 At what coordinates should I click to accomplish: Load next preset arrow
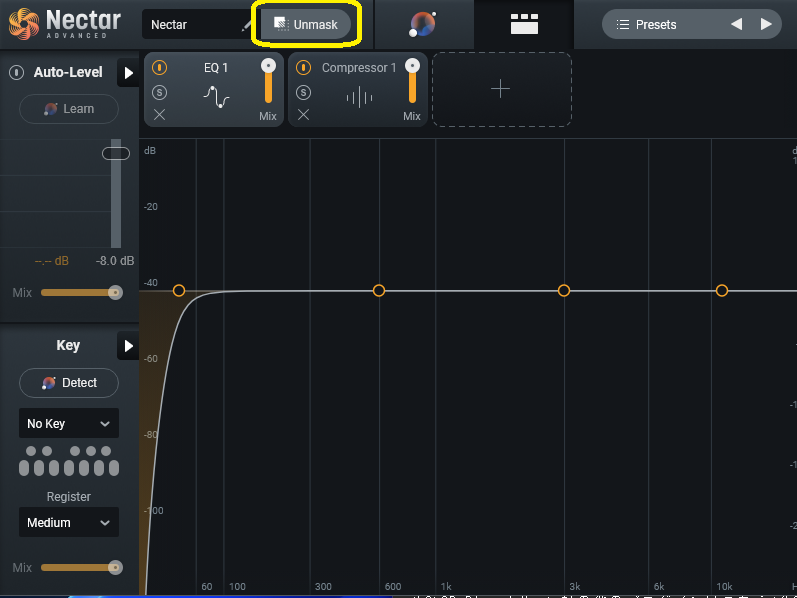(766, 24)
